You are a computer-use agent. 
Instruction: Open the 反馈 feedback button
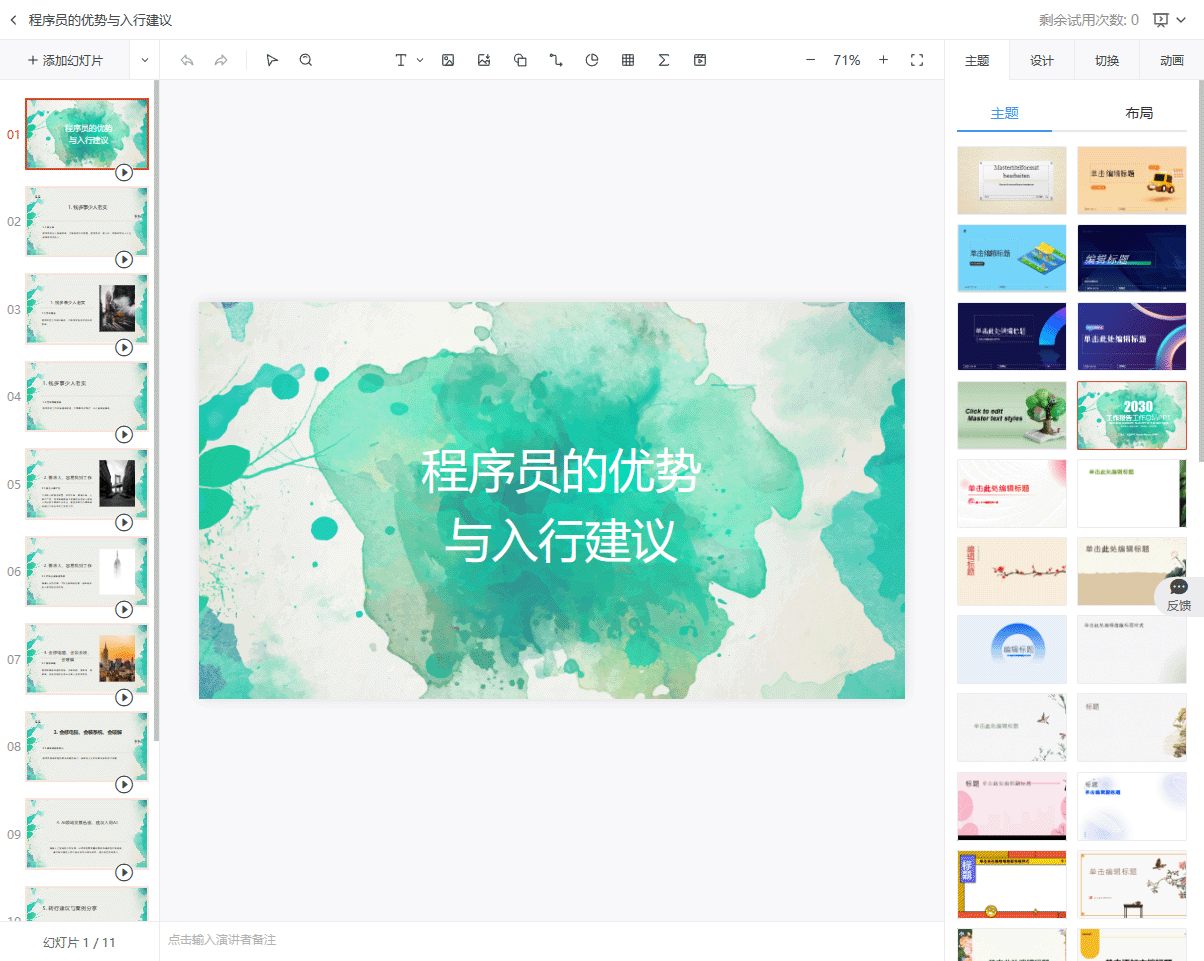(1178, 597)
